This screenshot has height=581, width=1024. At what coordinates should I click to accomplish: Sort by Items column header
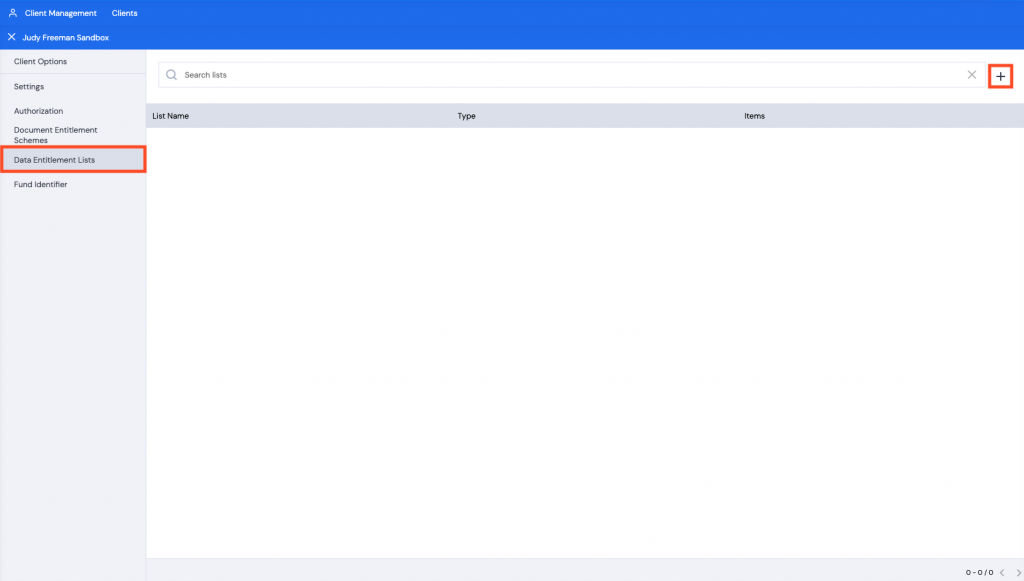click(x=754, y=116)
